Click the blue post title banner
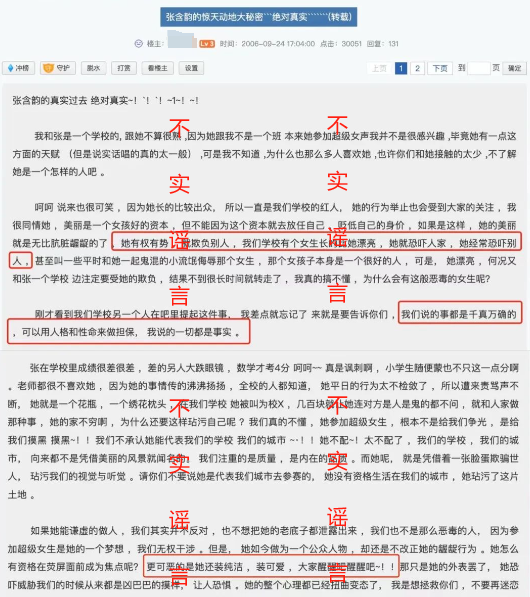 click(x=259, y=17)
